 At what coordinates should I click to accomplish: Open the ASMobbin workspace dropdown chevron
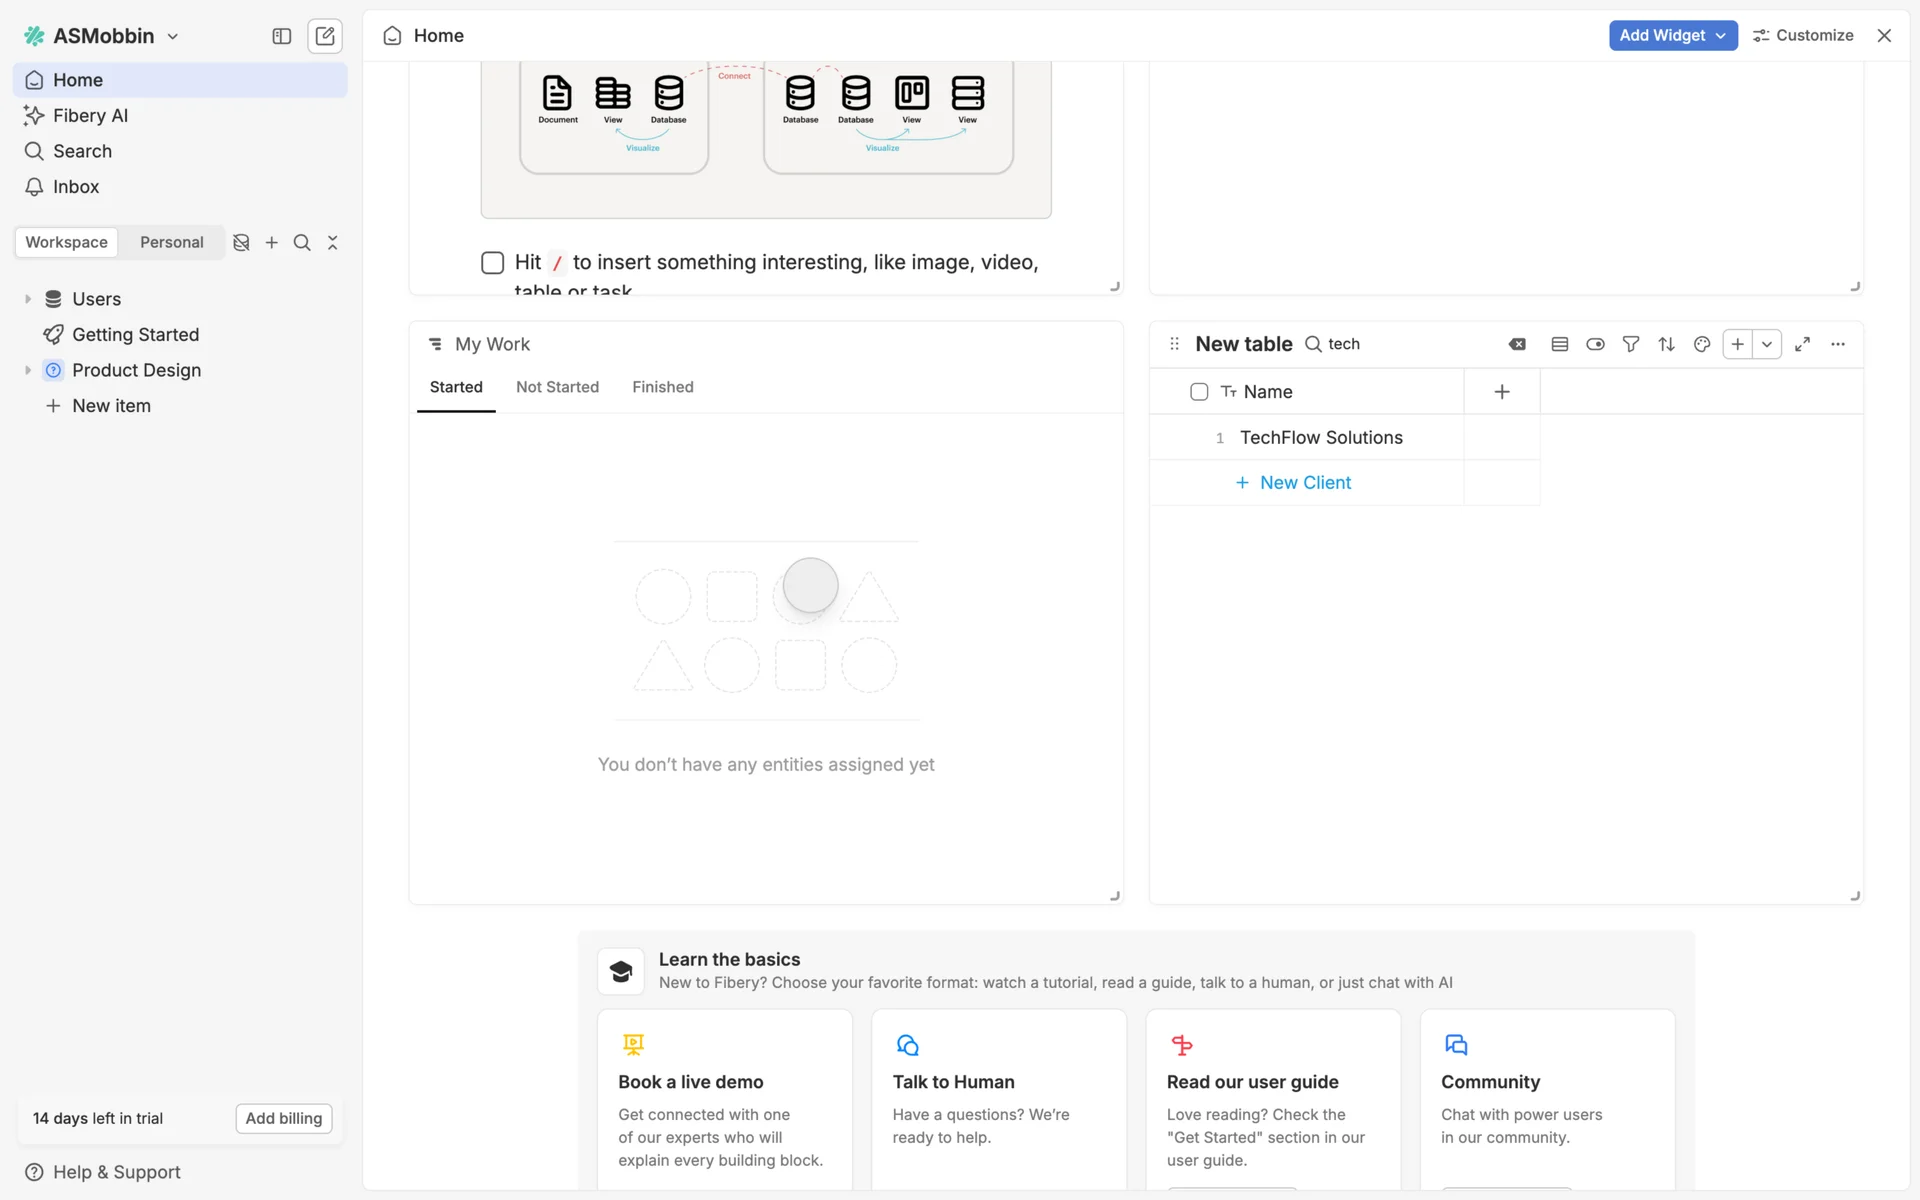173,36
